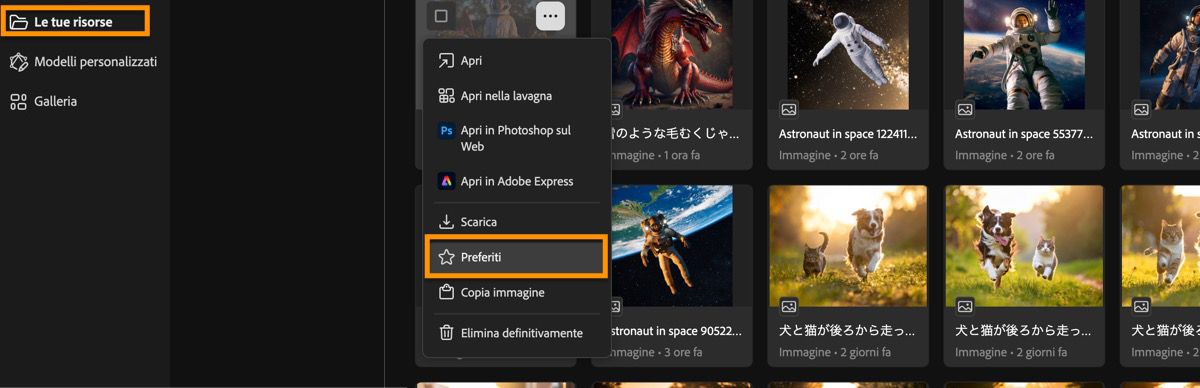This screenshot has height=388, width=1200.
Task: Click 'Immagine • 2 ore fa' under Astronaut 55377
Action: (x=1004, y=155)
